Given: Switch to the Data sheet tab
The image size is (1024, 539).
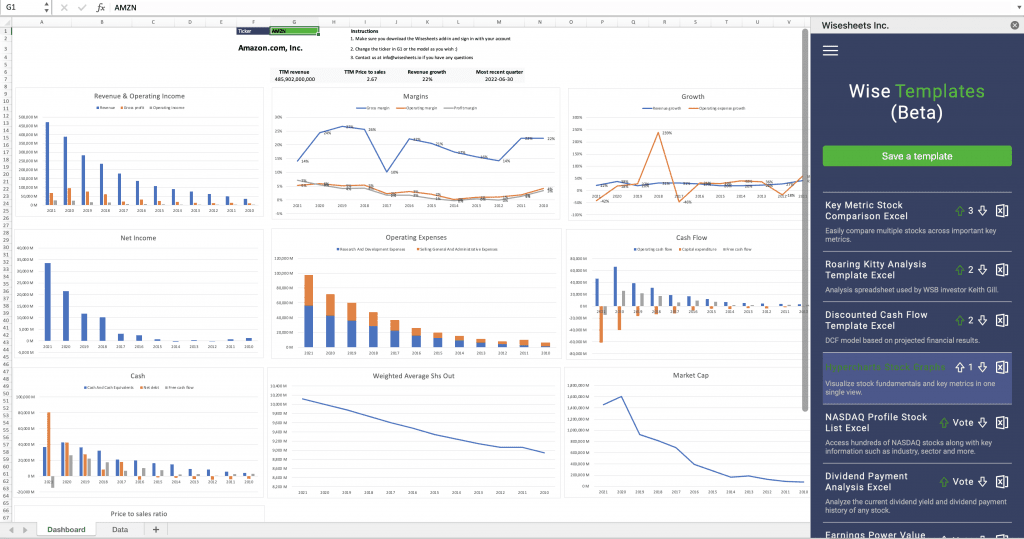Looking at the screenshot, I should 119,529.
